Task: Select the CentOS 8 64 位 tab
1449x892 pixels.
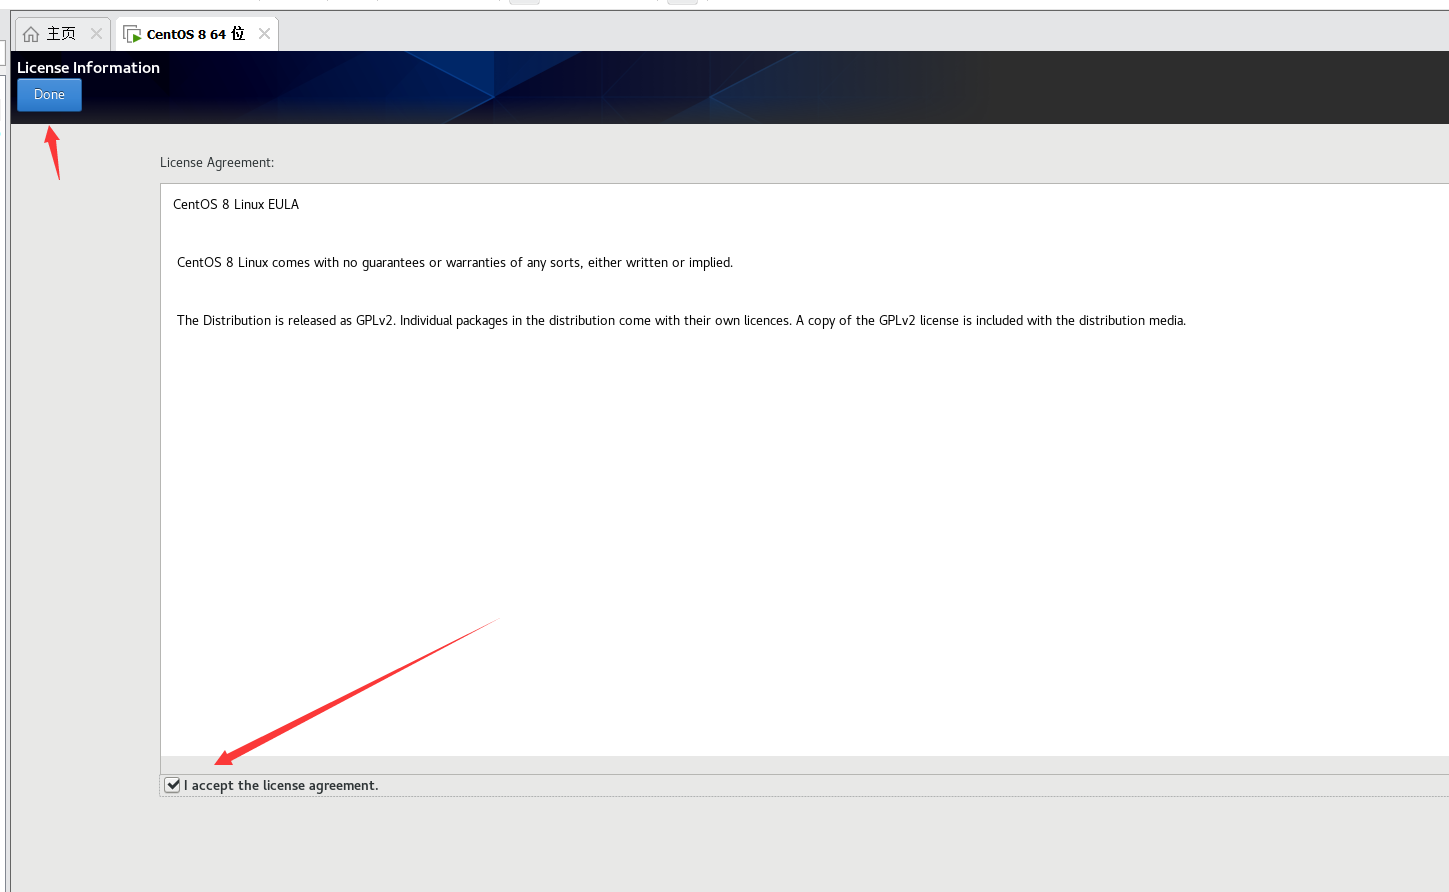Action: tap(196, 34)
